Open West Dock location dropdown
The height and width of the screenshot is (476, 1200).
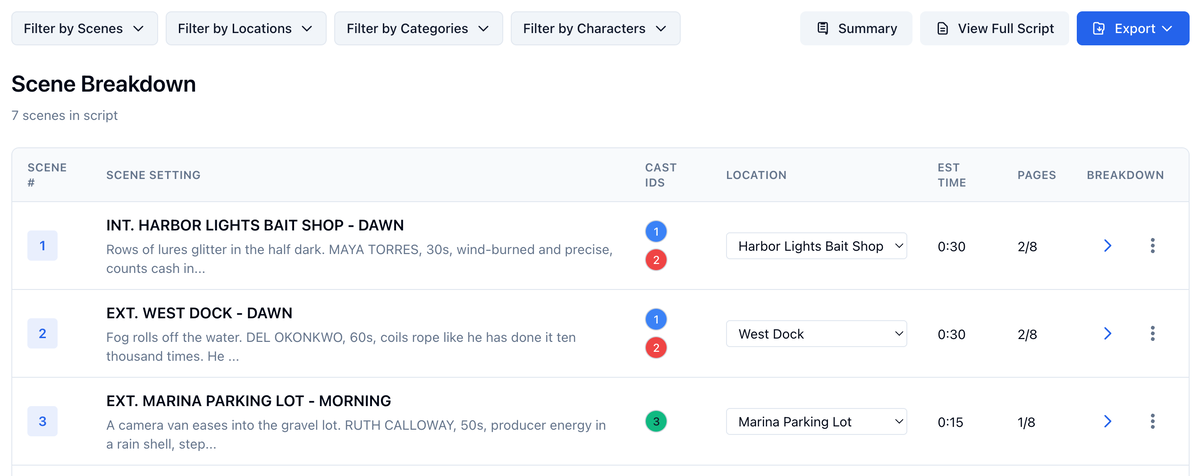pyautogui.click(x=816, y=334)
